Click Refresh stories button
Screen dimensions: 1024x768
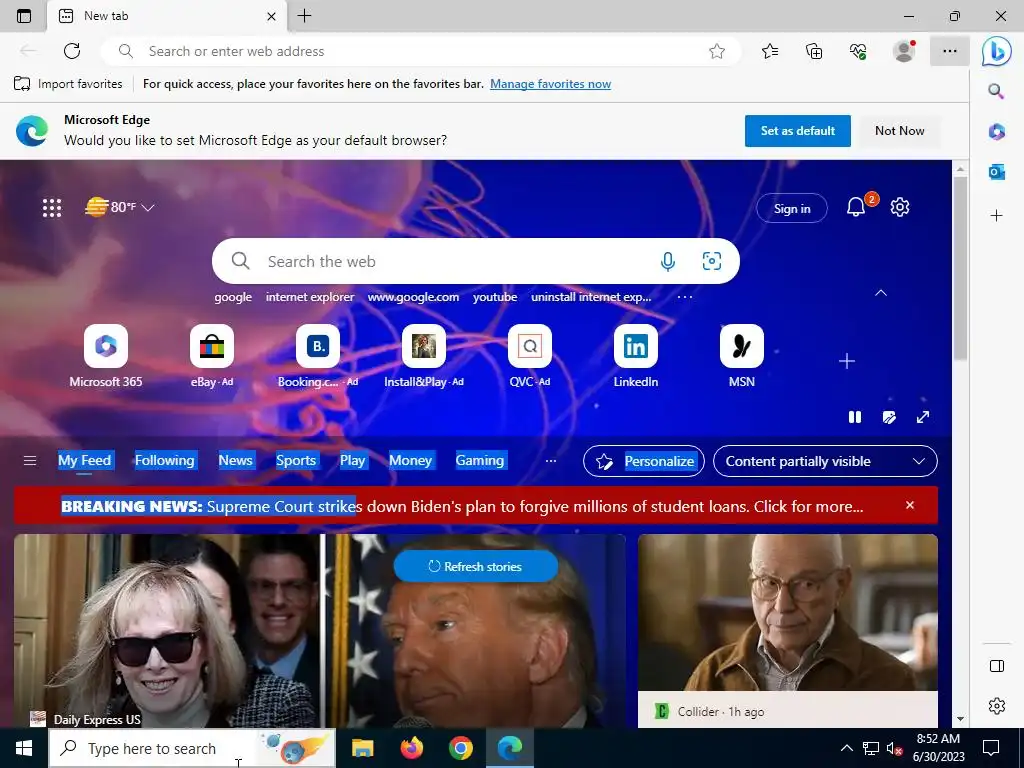click(x=475, y=566)
